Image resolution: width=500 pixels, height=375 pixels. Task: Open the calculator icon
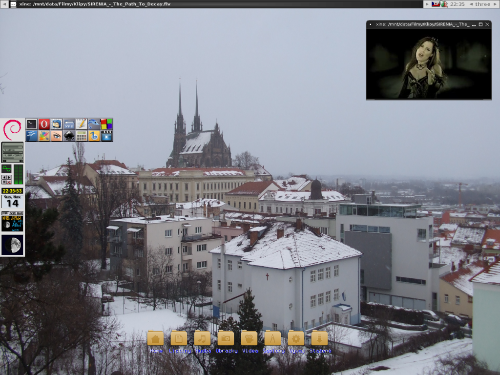tap(81, 136)
